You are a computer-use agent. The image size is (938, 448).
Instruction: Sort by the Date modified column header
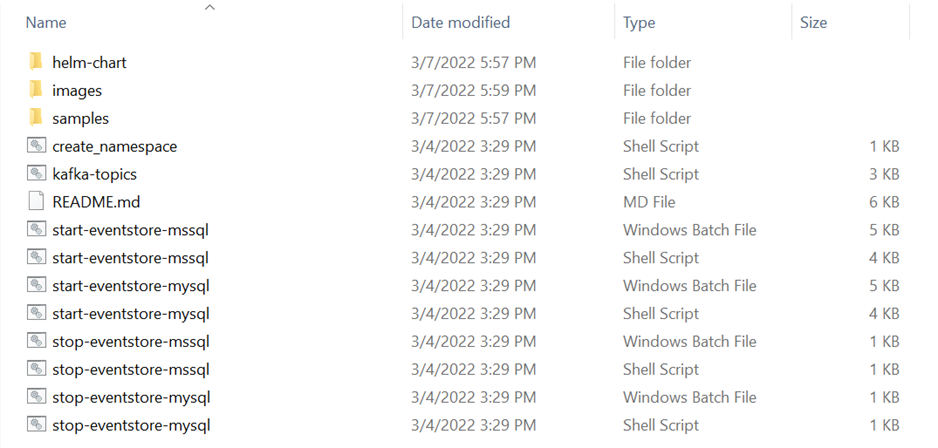460,22
